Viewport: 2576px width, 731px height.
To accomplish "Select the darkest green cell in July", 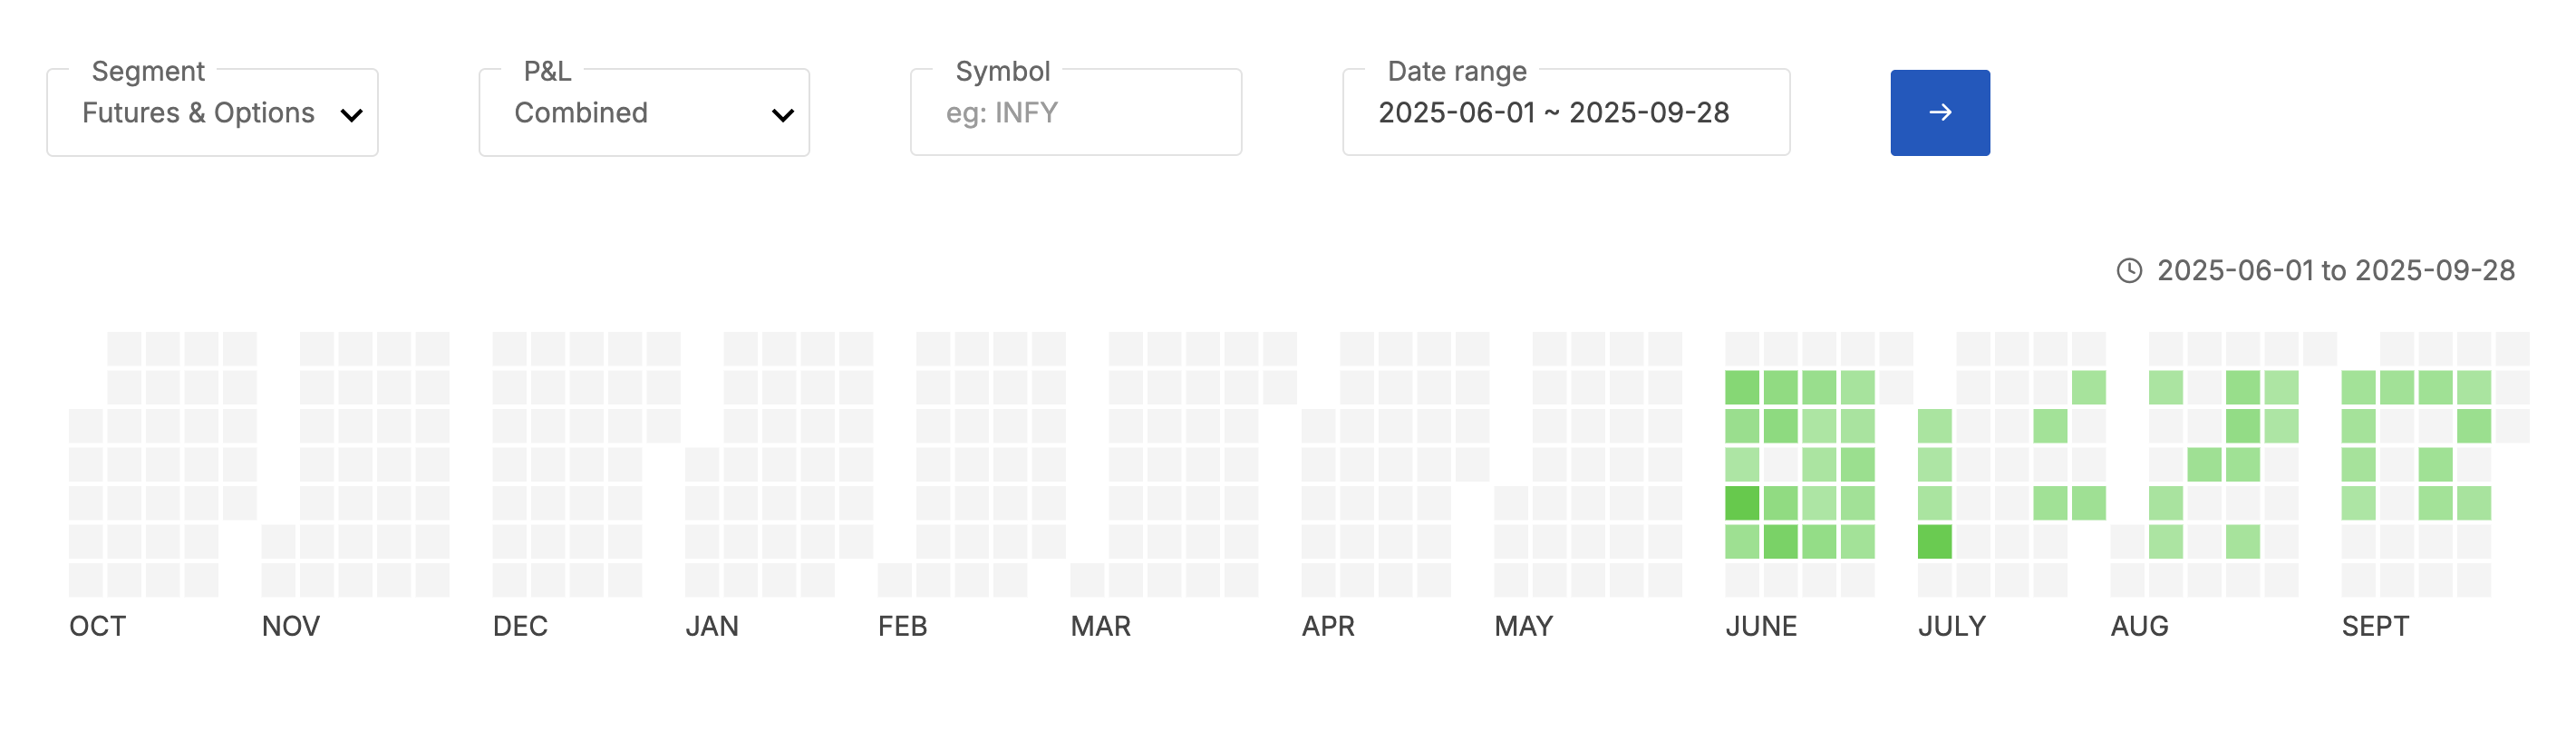I will (1934, 542).
